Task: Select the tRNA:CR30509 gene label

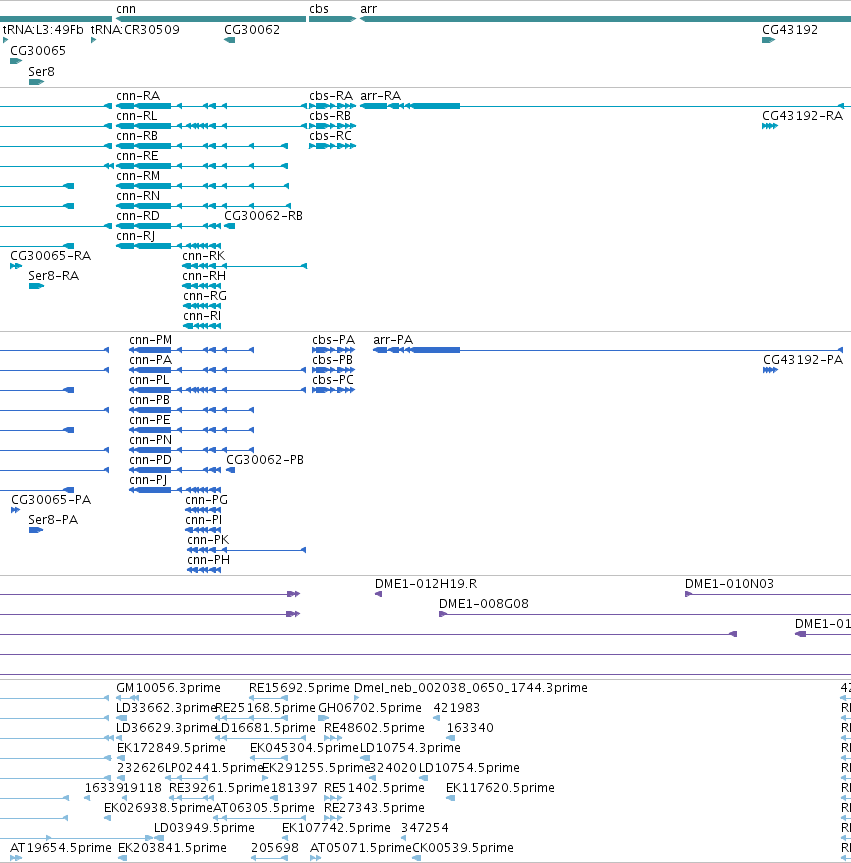Action: pyautogui.click(x=135, y=30)
